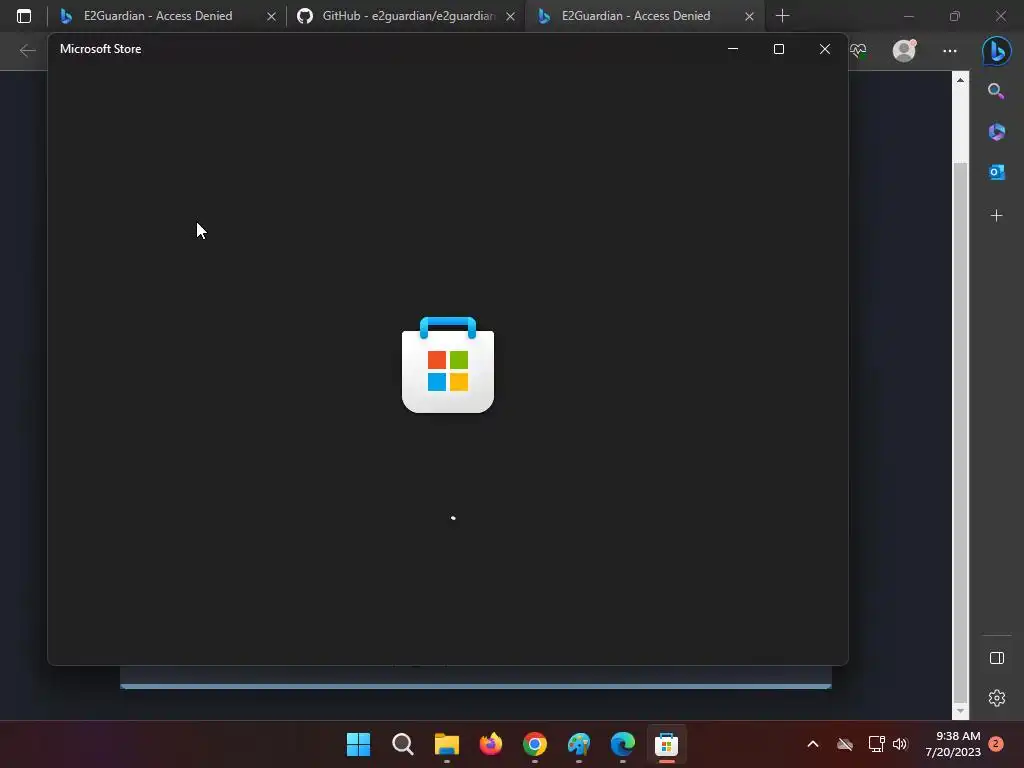Open the Outlook icon in Edge sidebar

click(x=997, y=172)
